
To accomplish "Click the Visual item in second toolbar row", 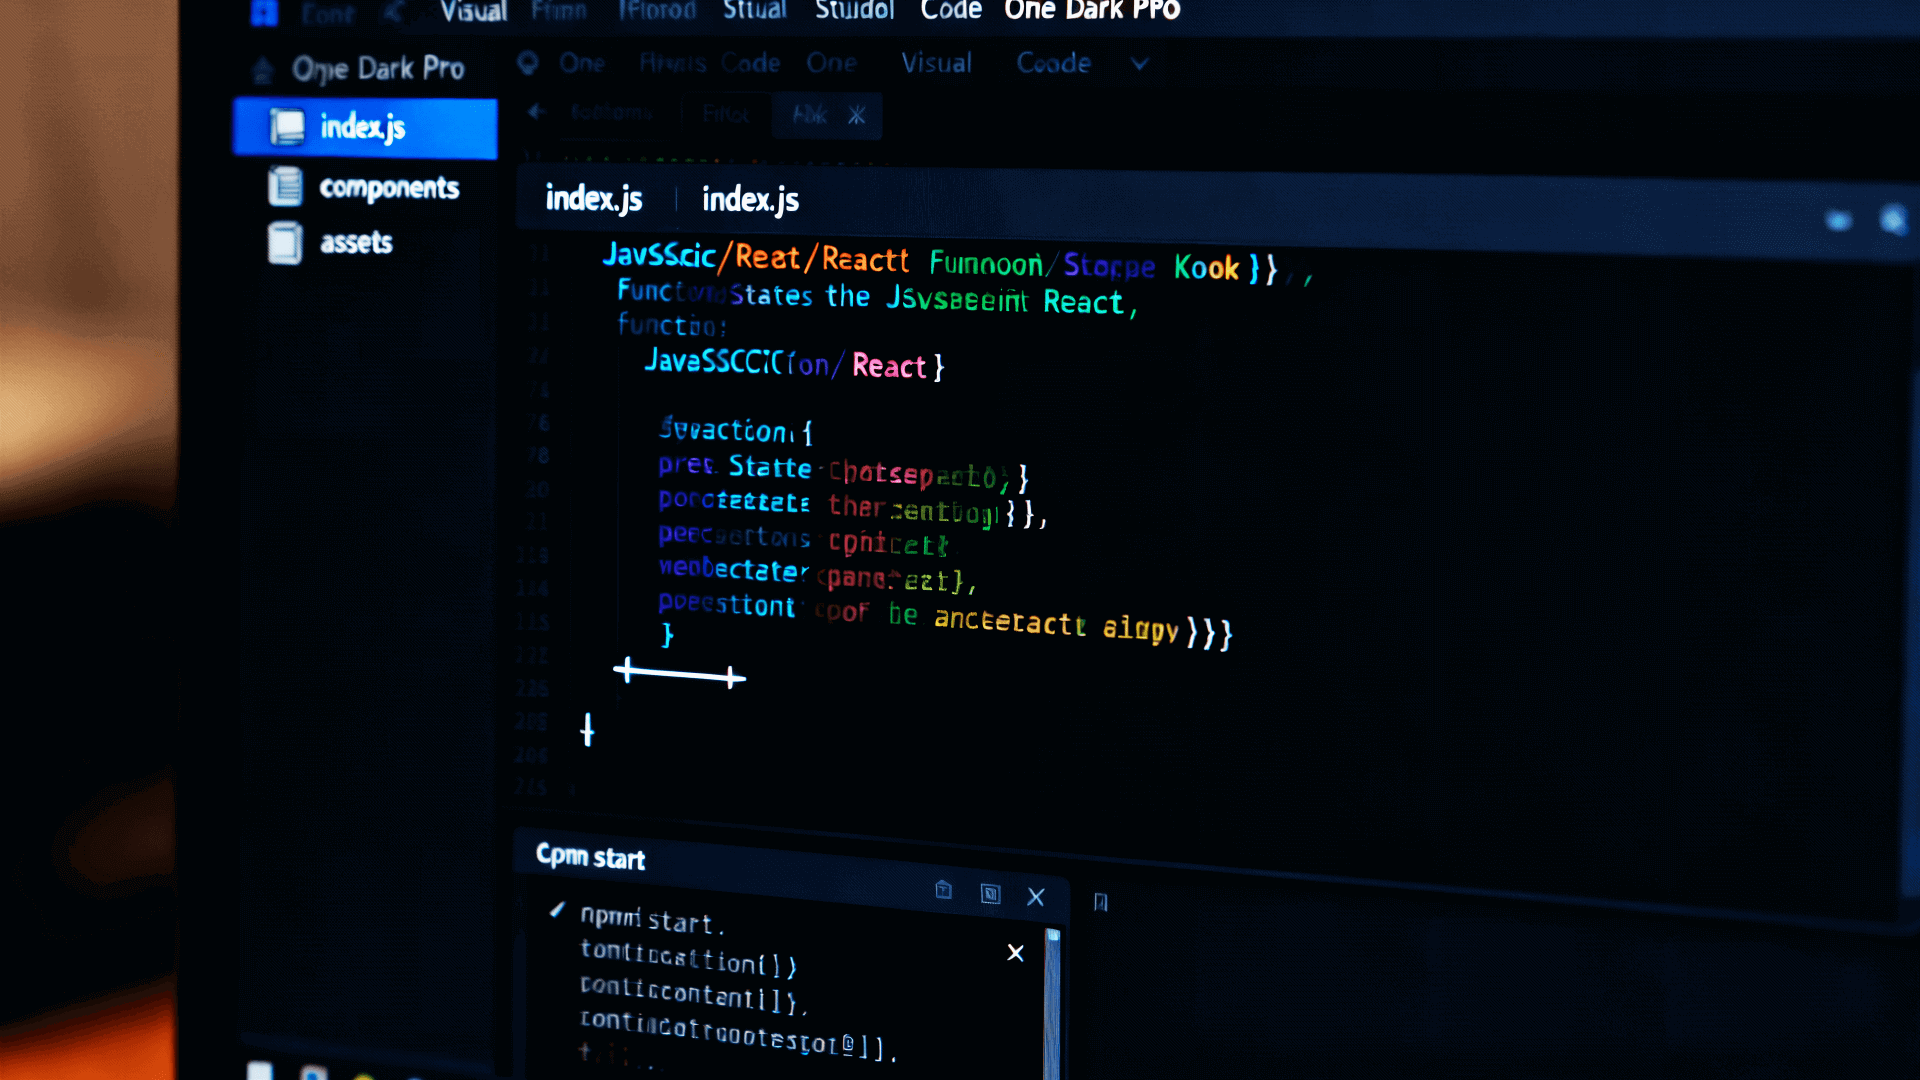I will point(936,63).
